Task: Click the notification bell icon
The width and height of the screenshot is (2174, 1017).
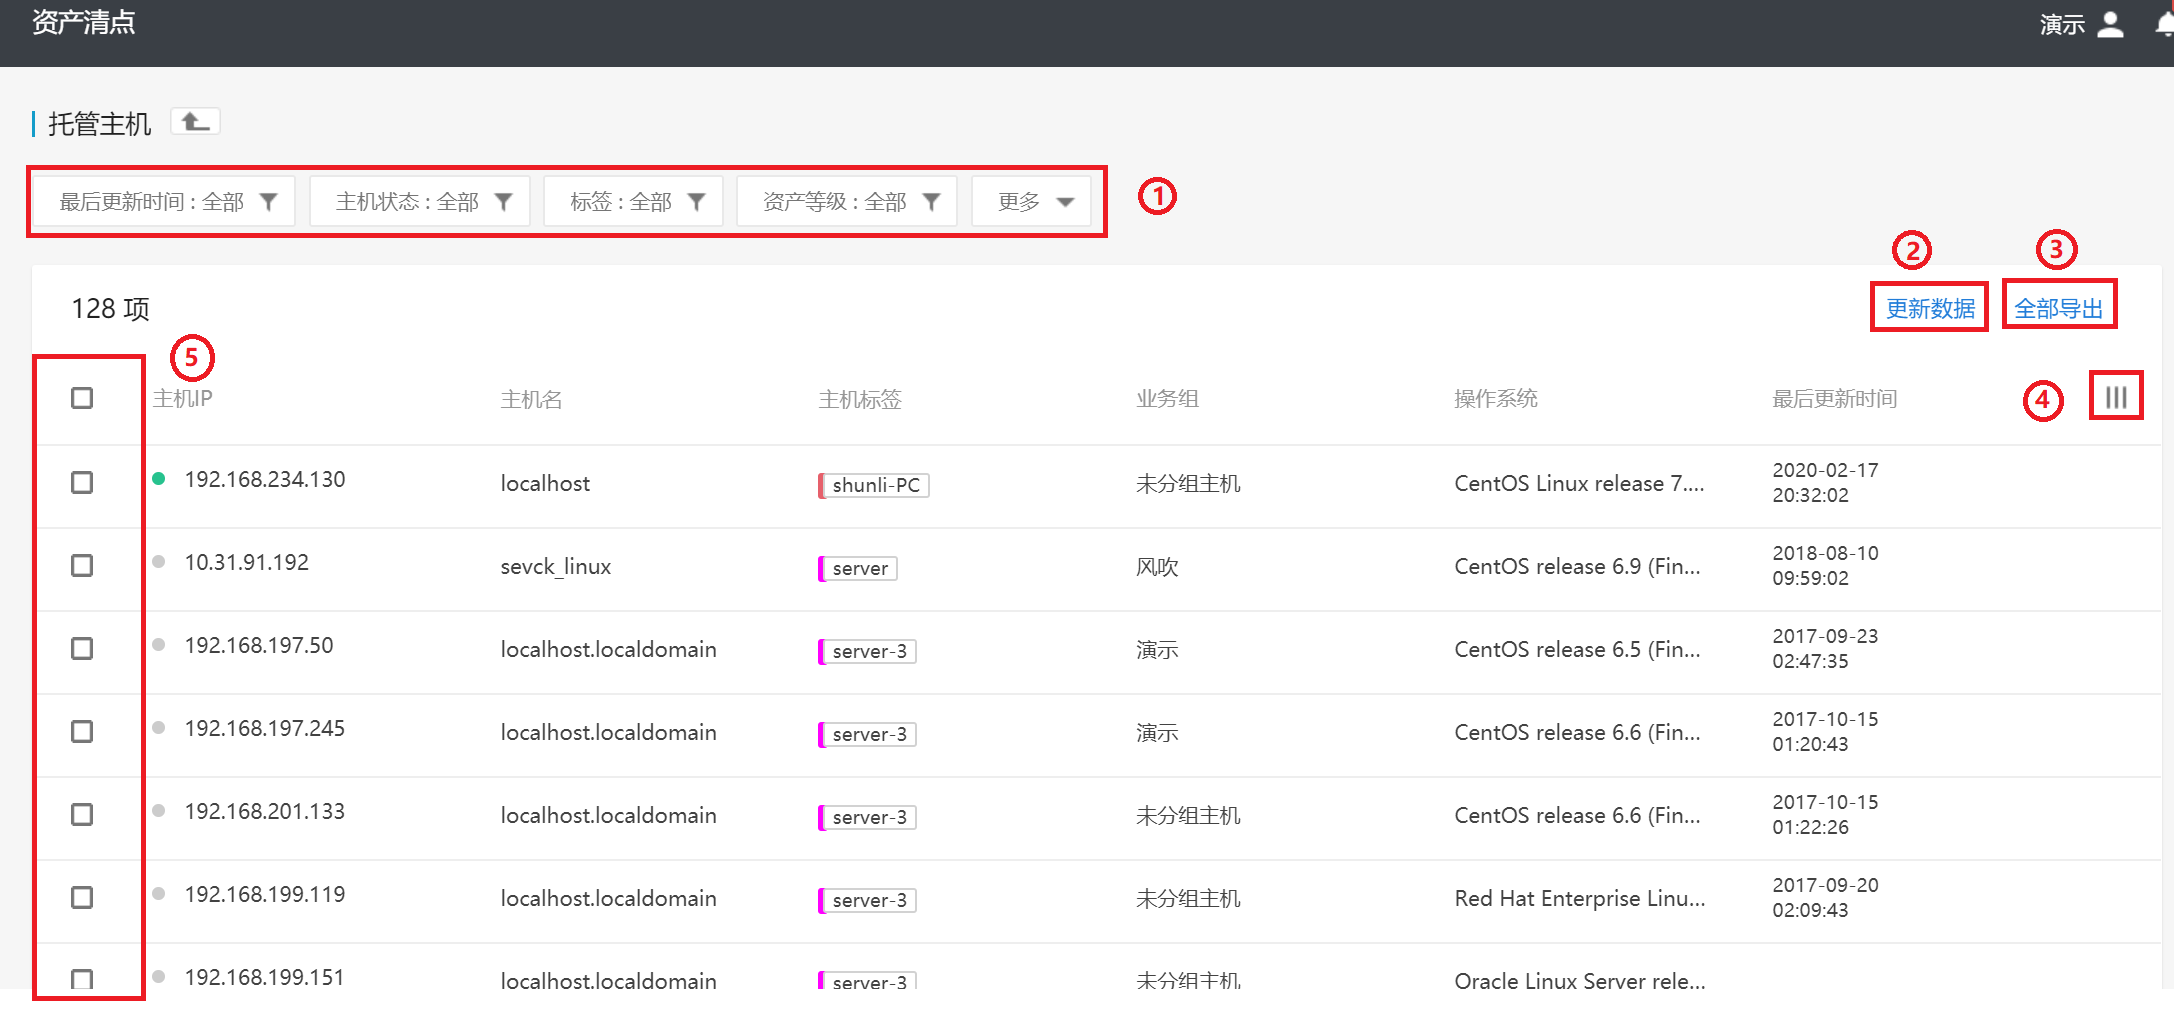Action: [2164, 24]
